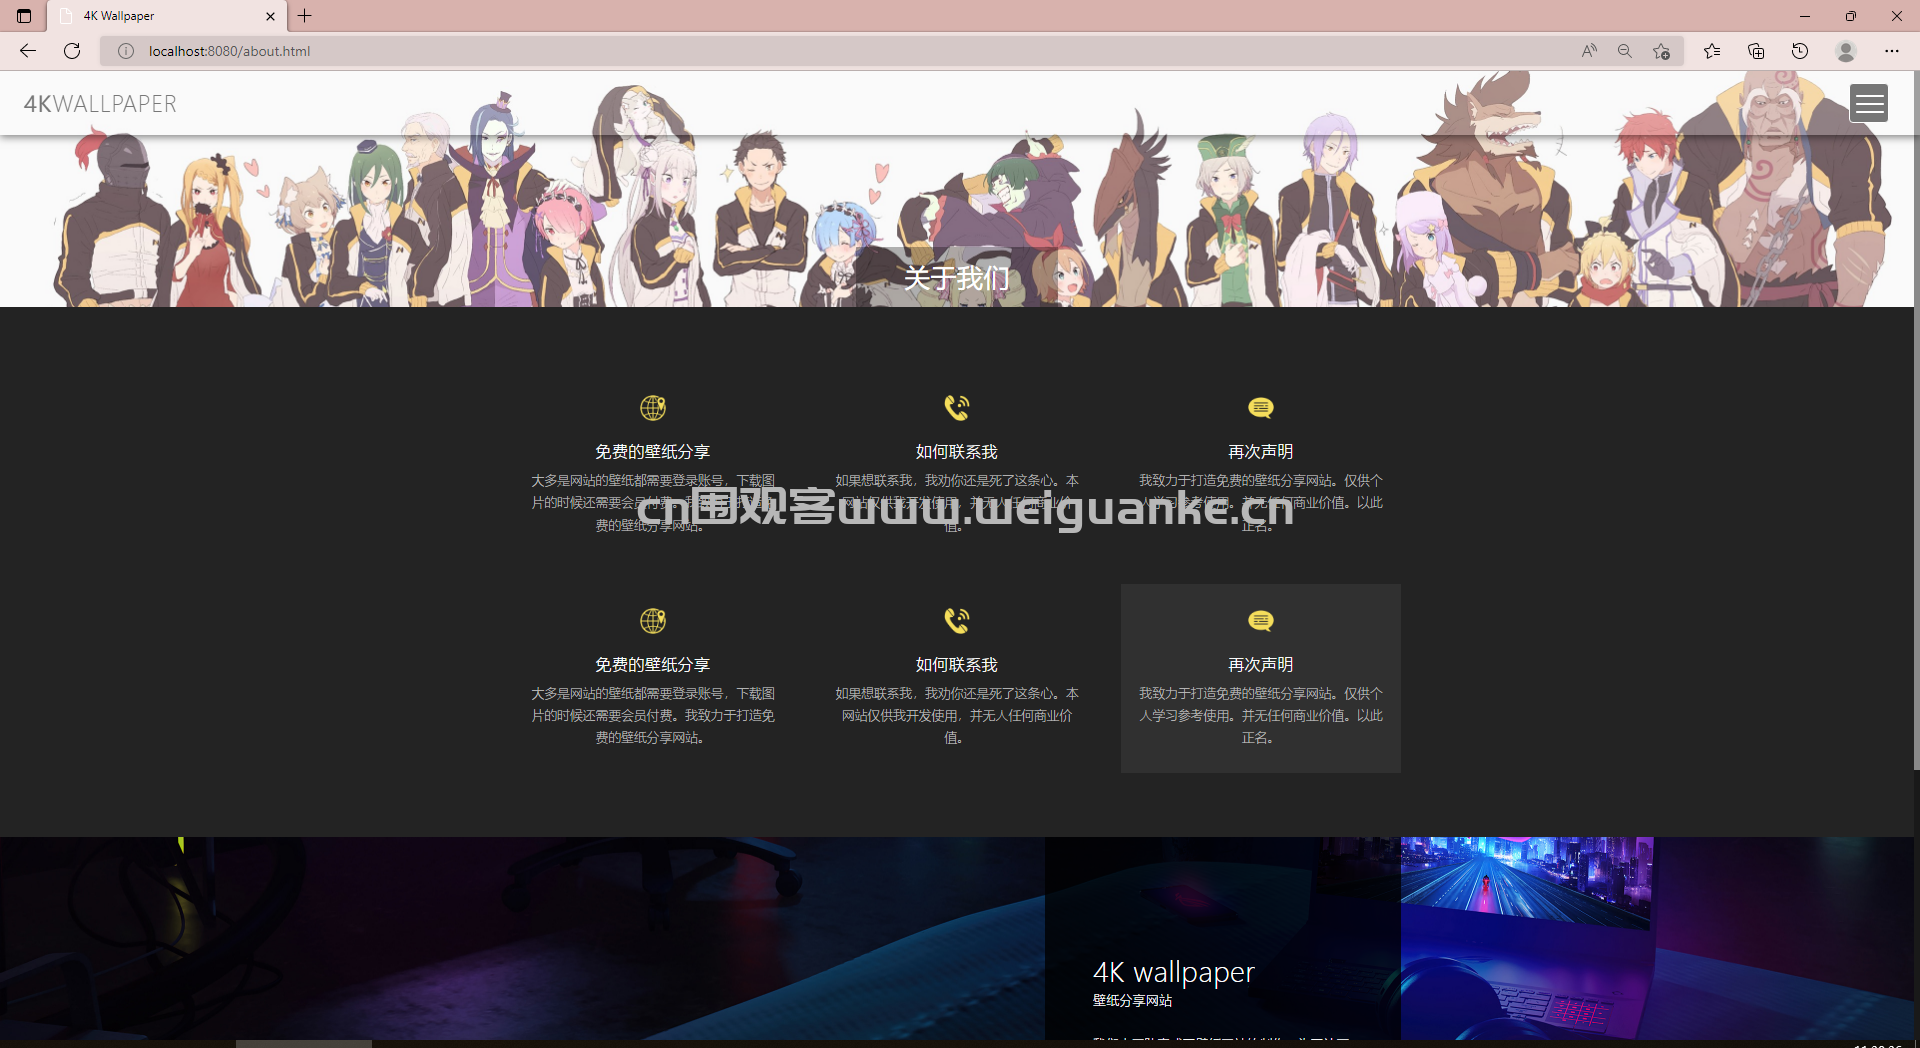1920x1048 pixels.
Task: Switch to the 4K Wallpaper tab
Action: point(165,16)
